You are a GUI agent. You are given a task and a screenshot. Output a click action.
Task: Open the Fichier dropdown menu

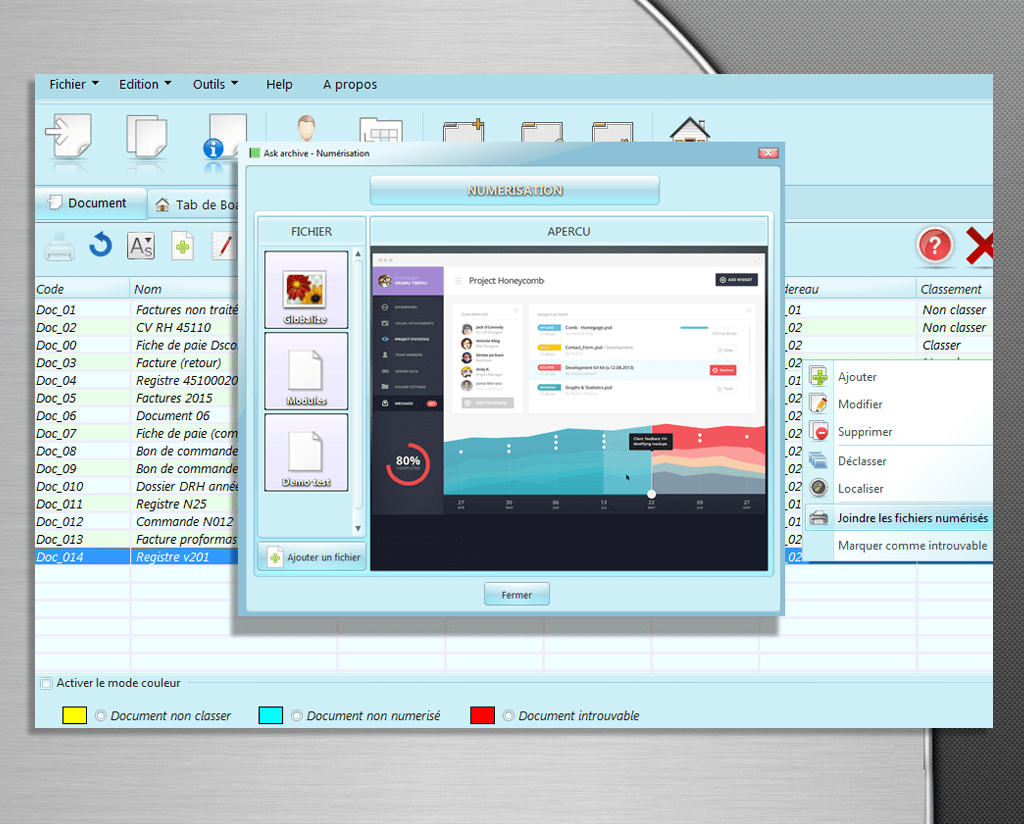[x=74, y=85]
